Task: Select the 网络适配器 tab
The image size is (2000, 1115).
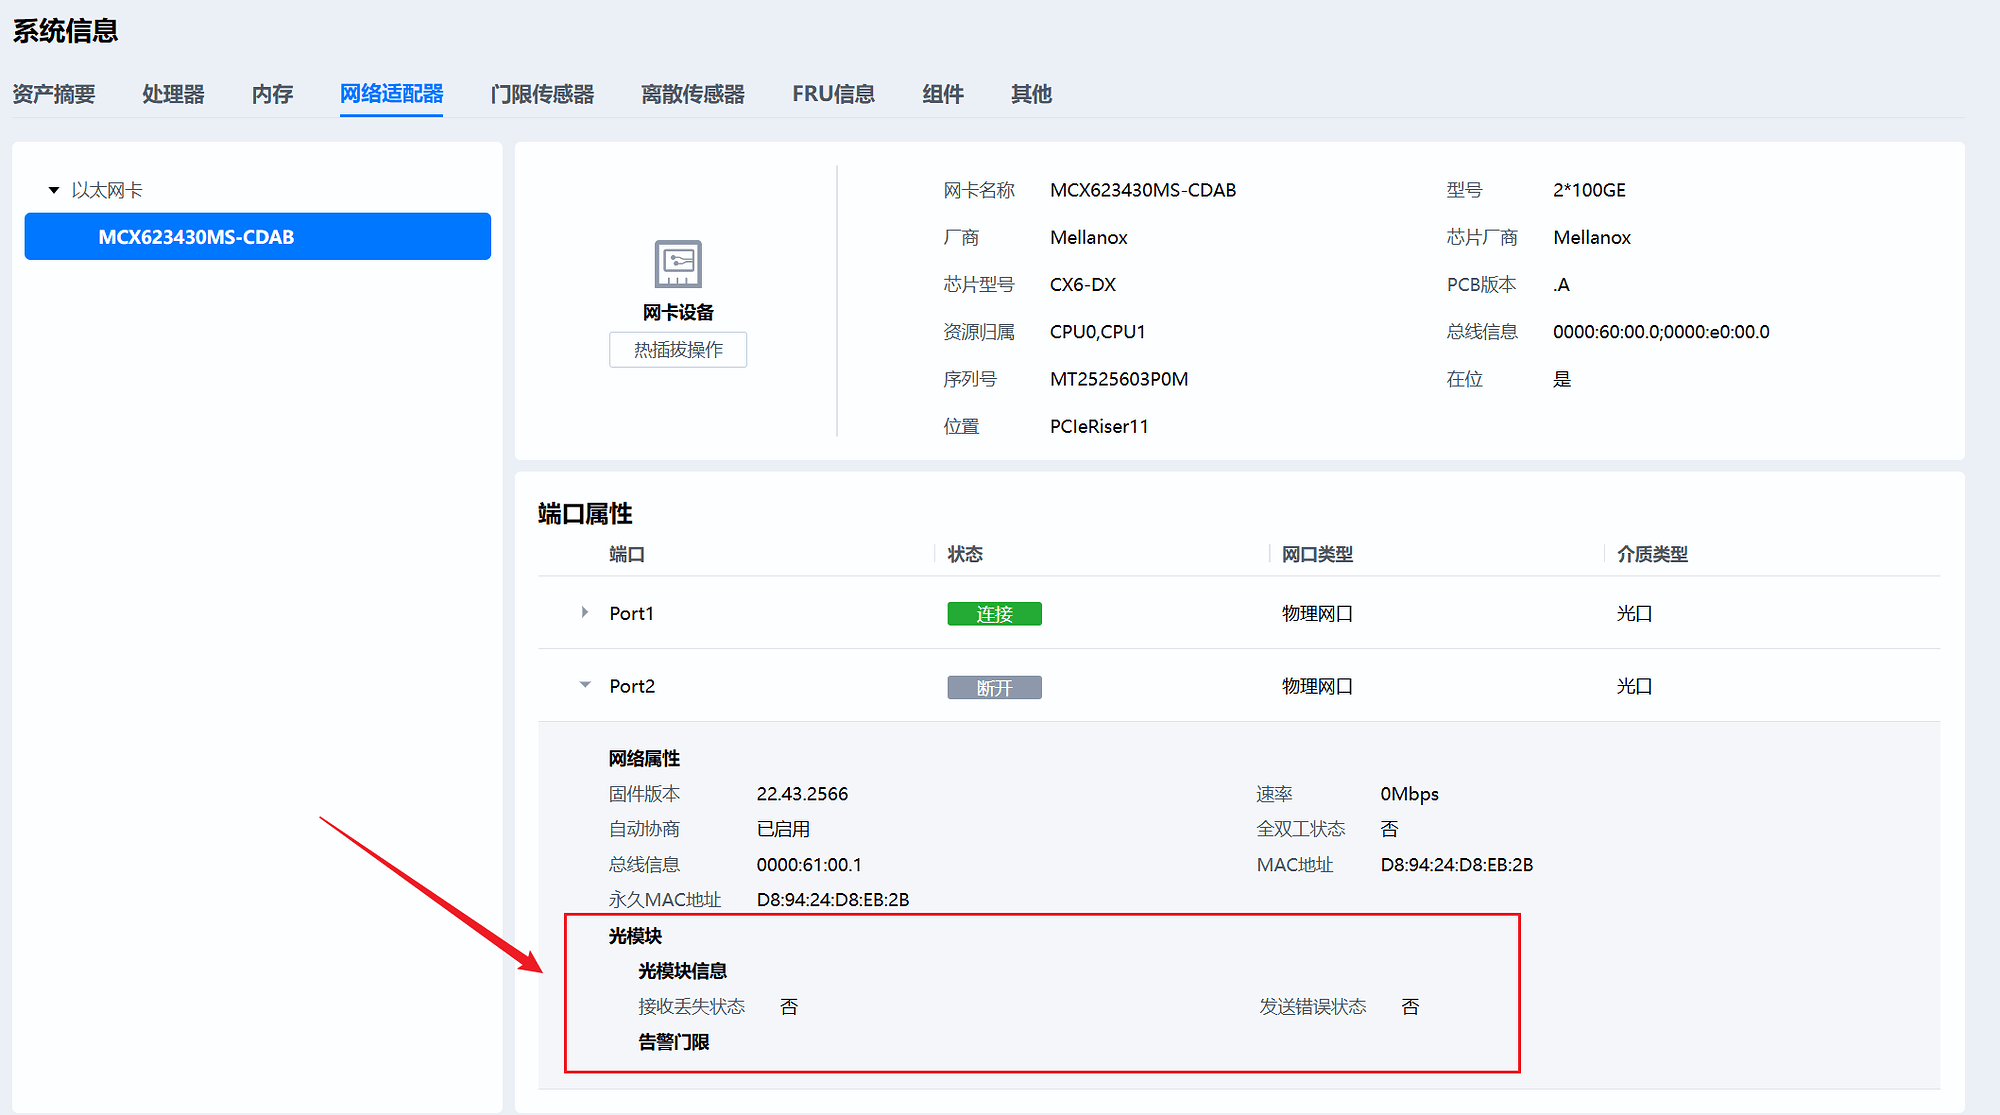Action: pyautogui.click(x=391, y=94)
